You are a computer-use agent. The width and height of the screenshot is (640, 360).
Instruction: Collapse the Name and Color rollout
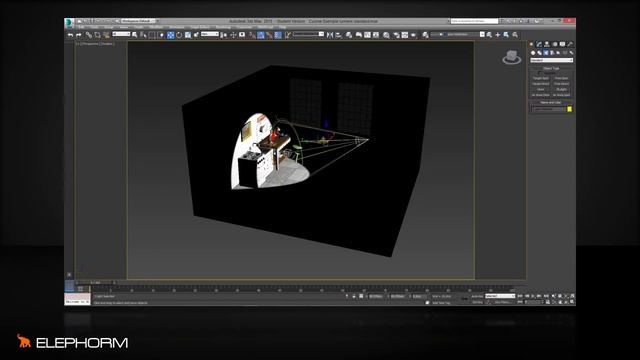[x=551, y=102]
